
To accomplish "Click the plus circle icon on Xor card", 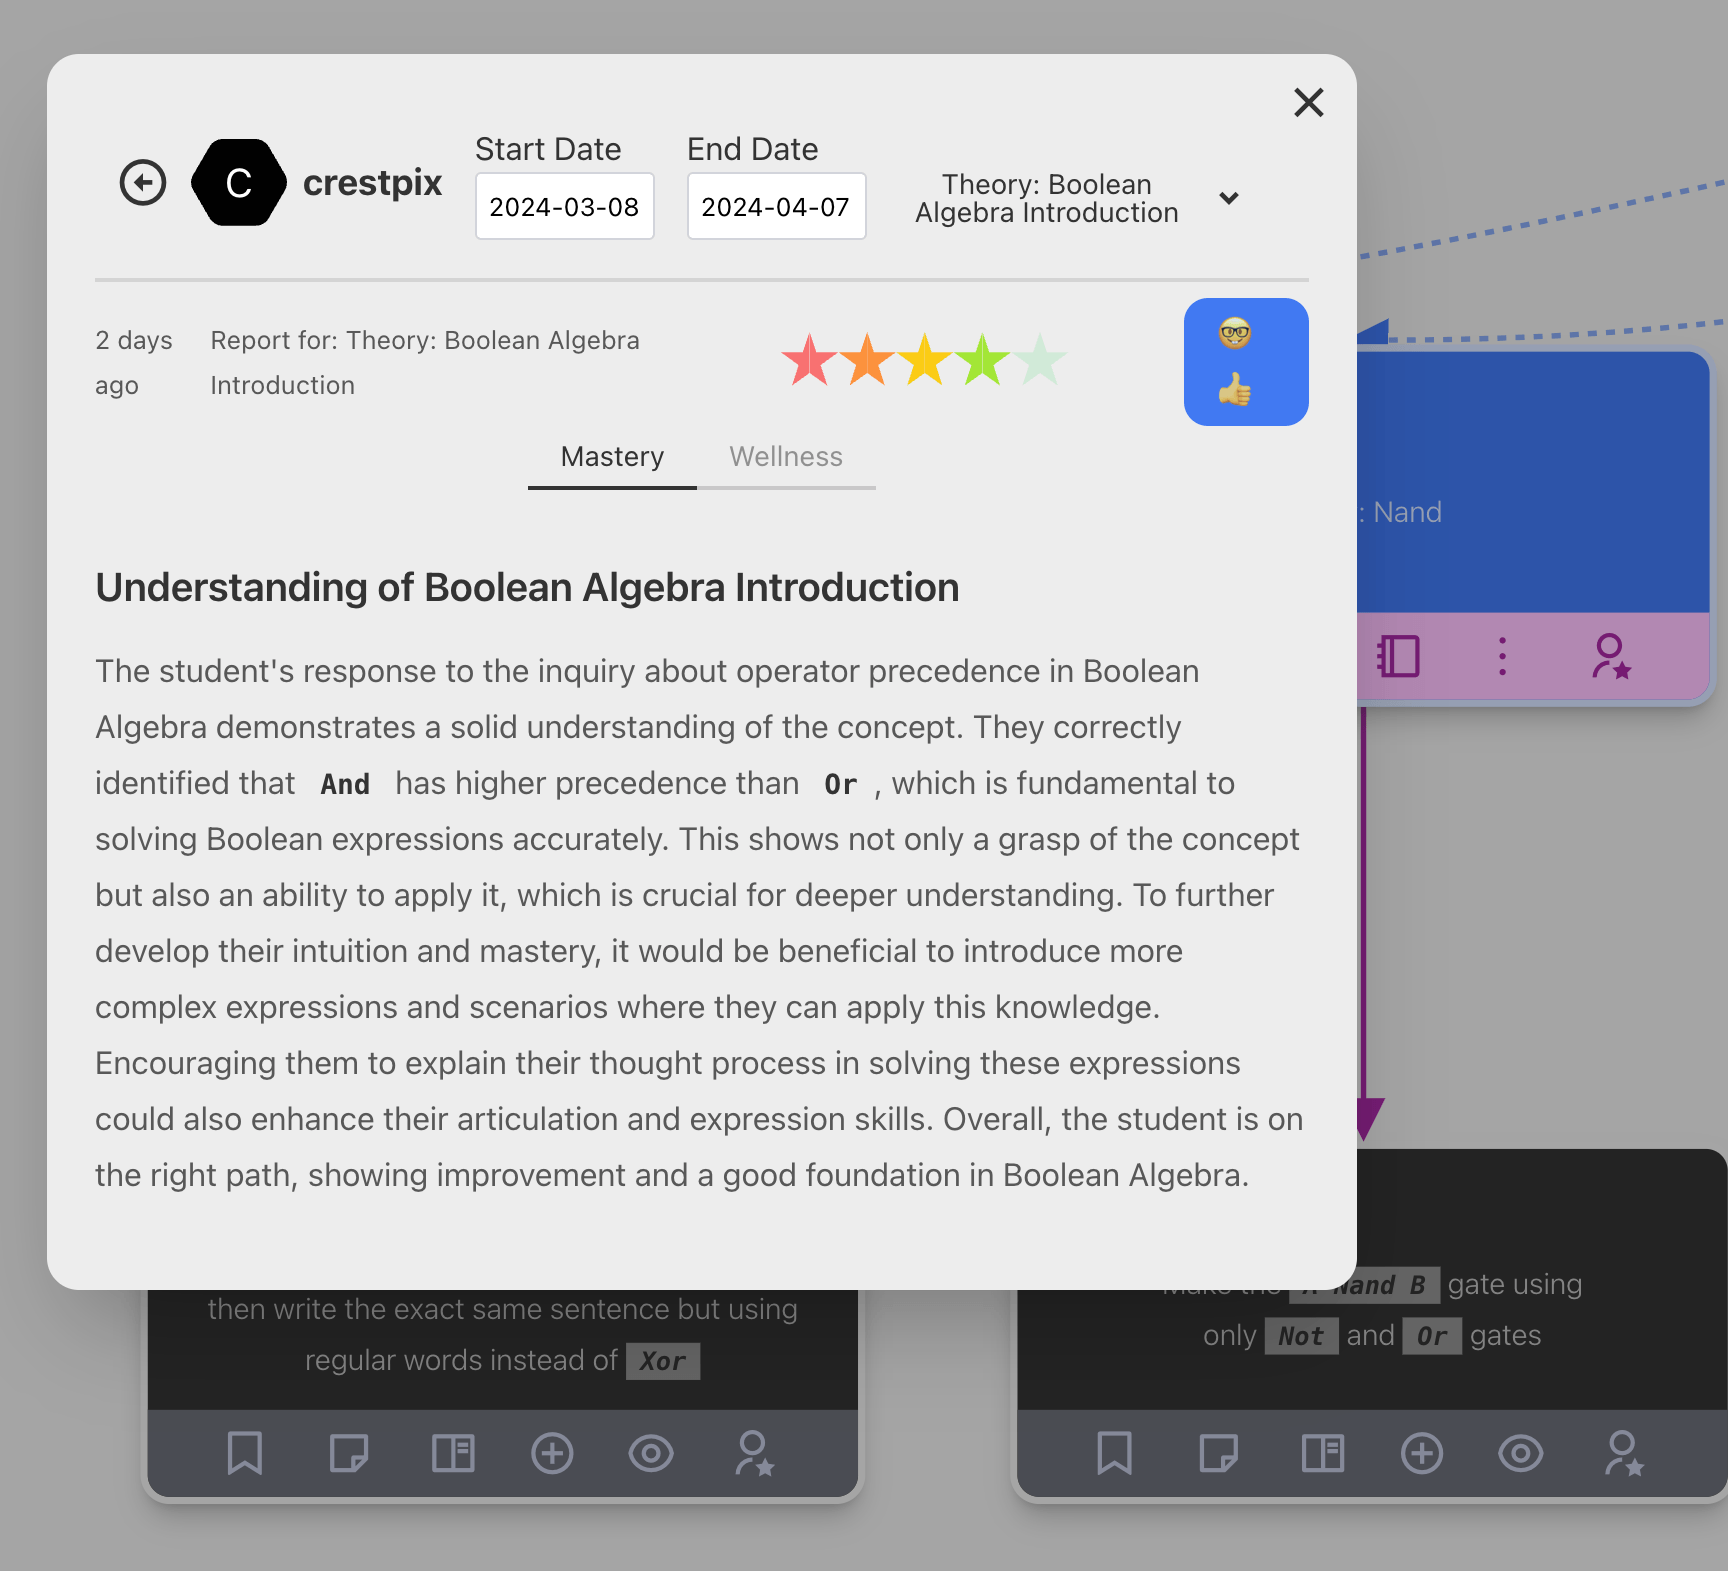I will [552, 1453].
